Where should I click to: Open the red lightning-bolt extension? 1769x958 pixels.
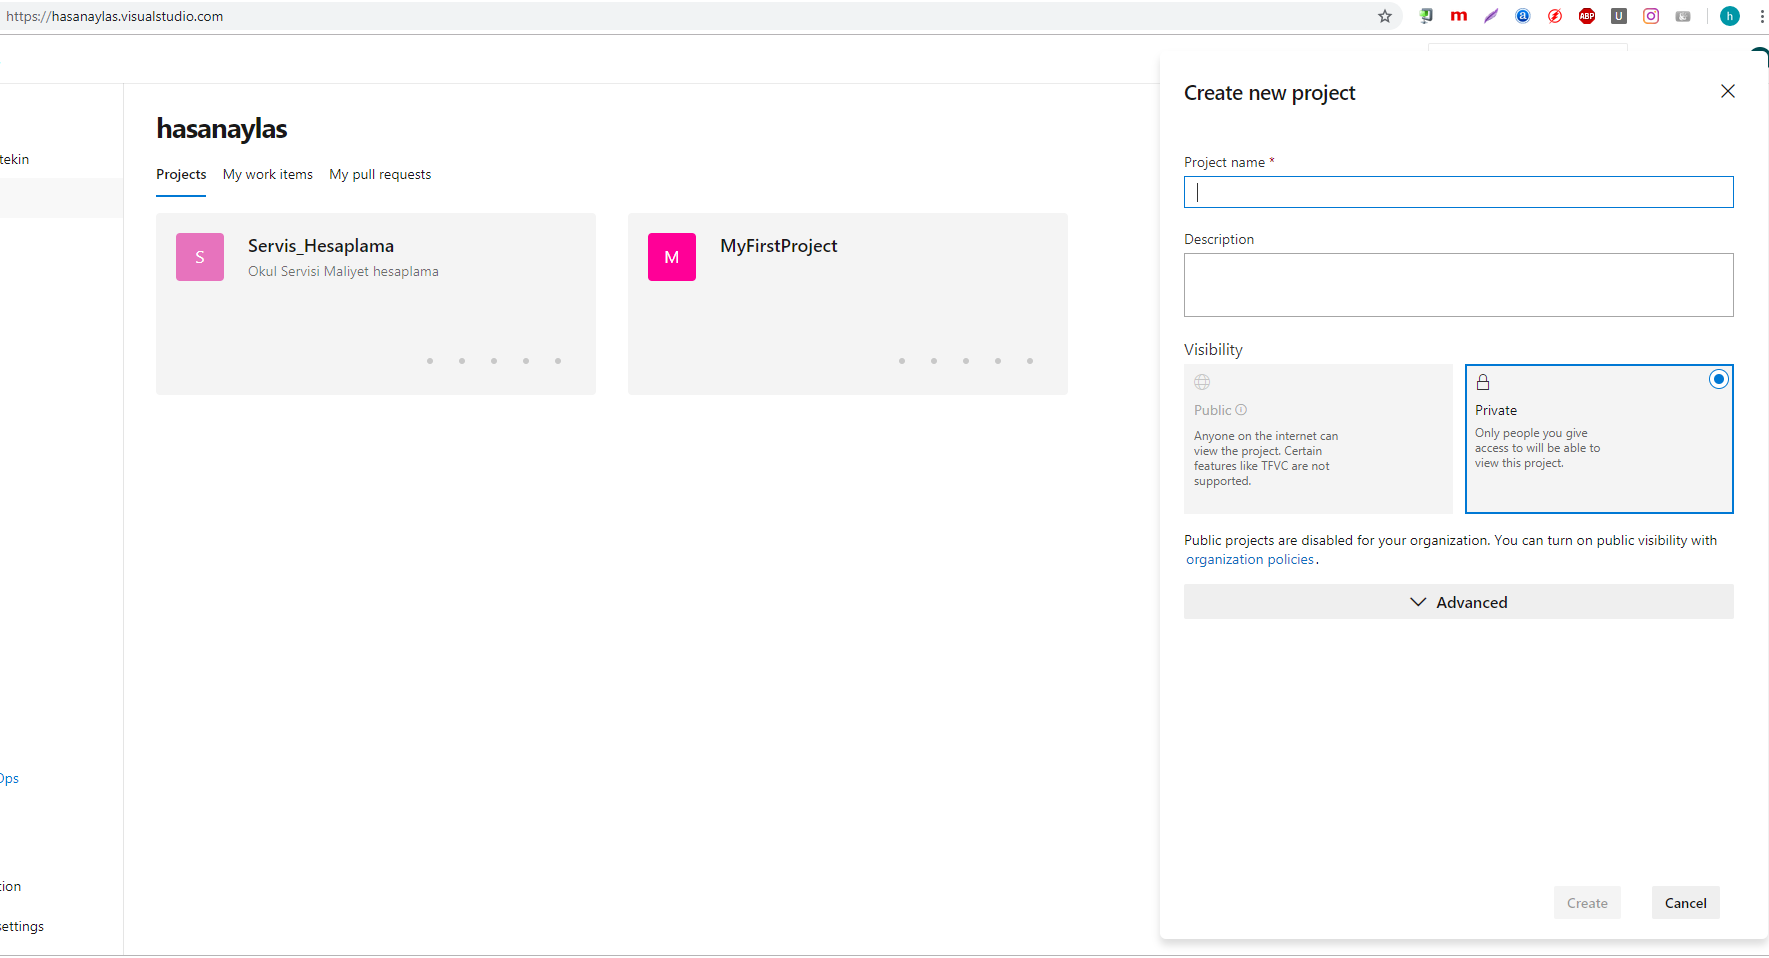click(x=1555, y=16)
